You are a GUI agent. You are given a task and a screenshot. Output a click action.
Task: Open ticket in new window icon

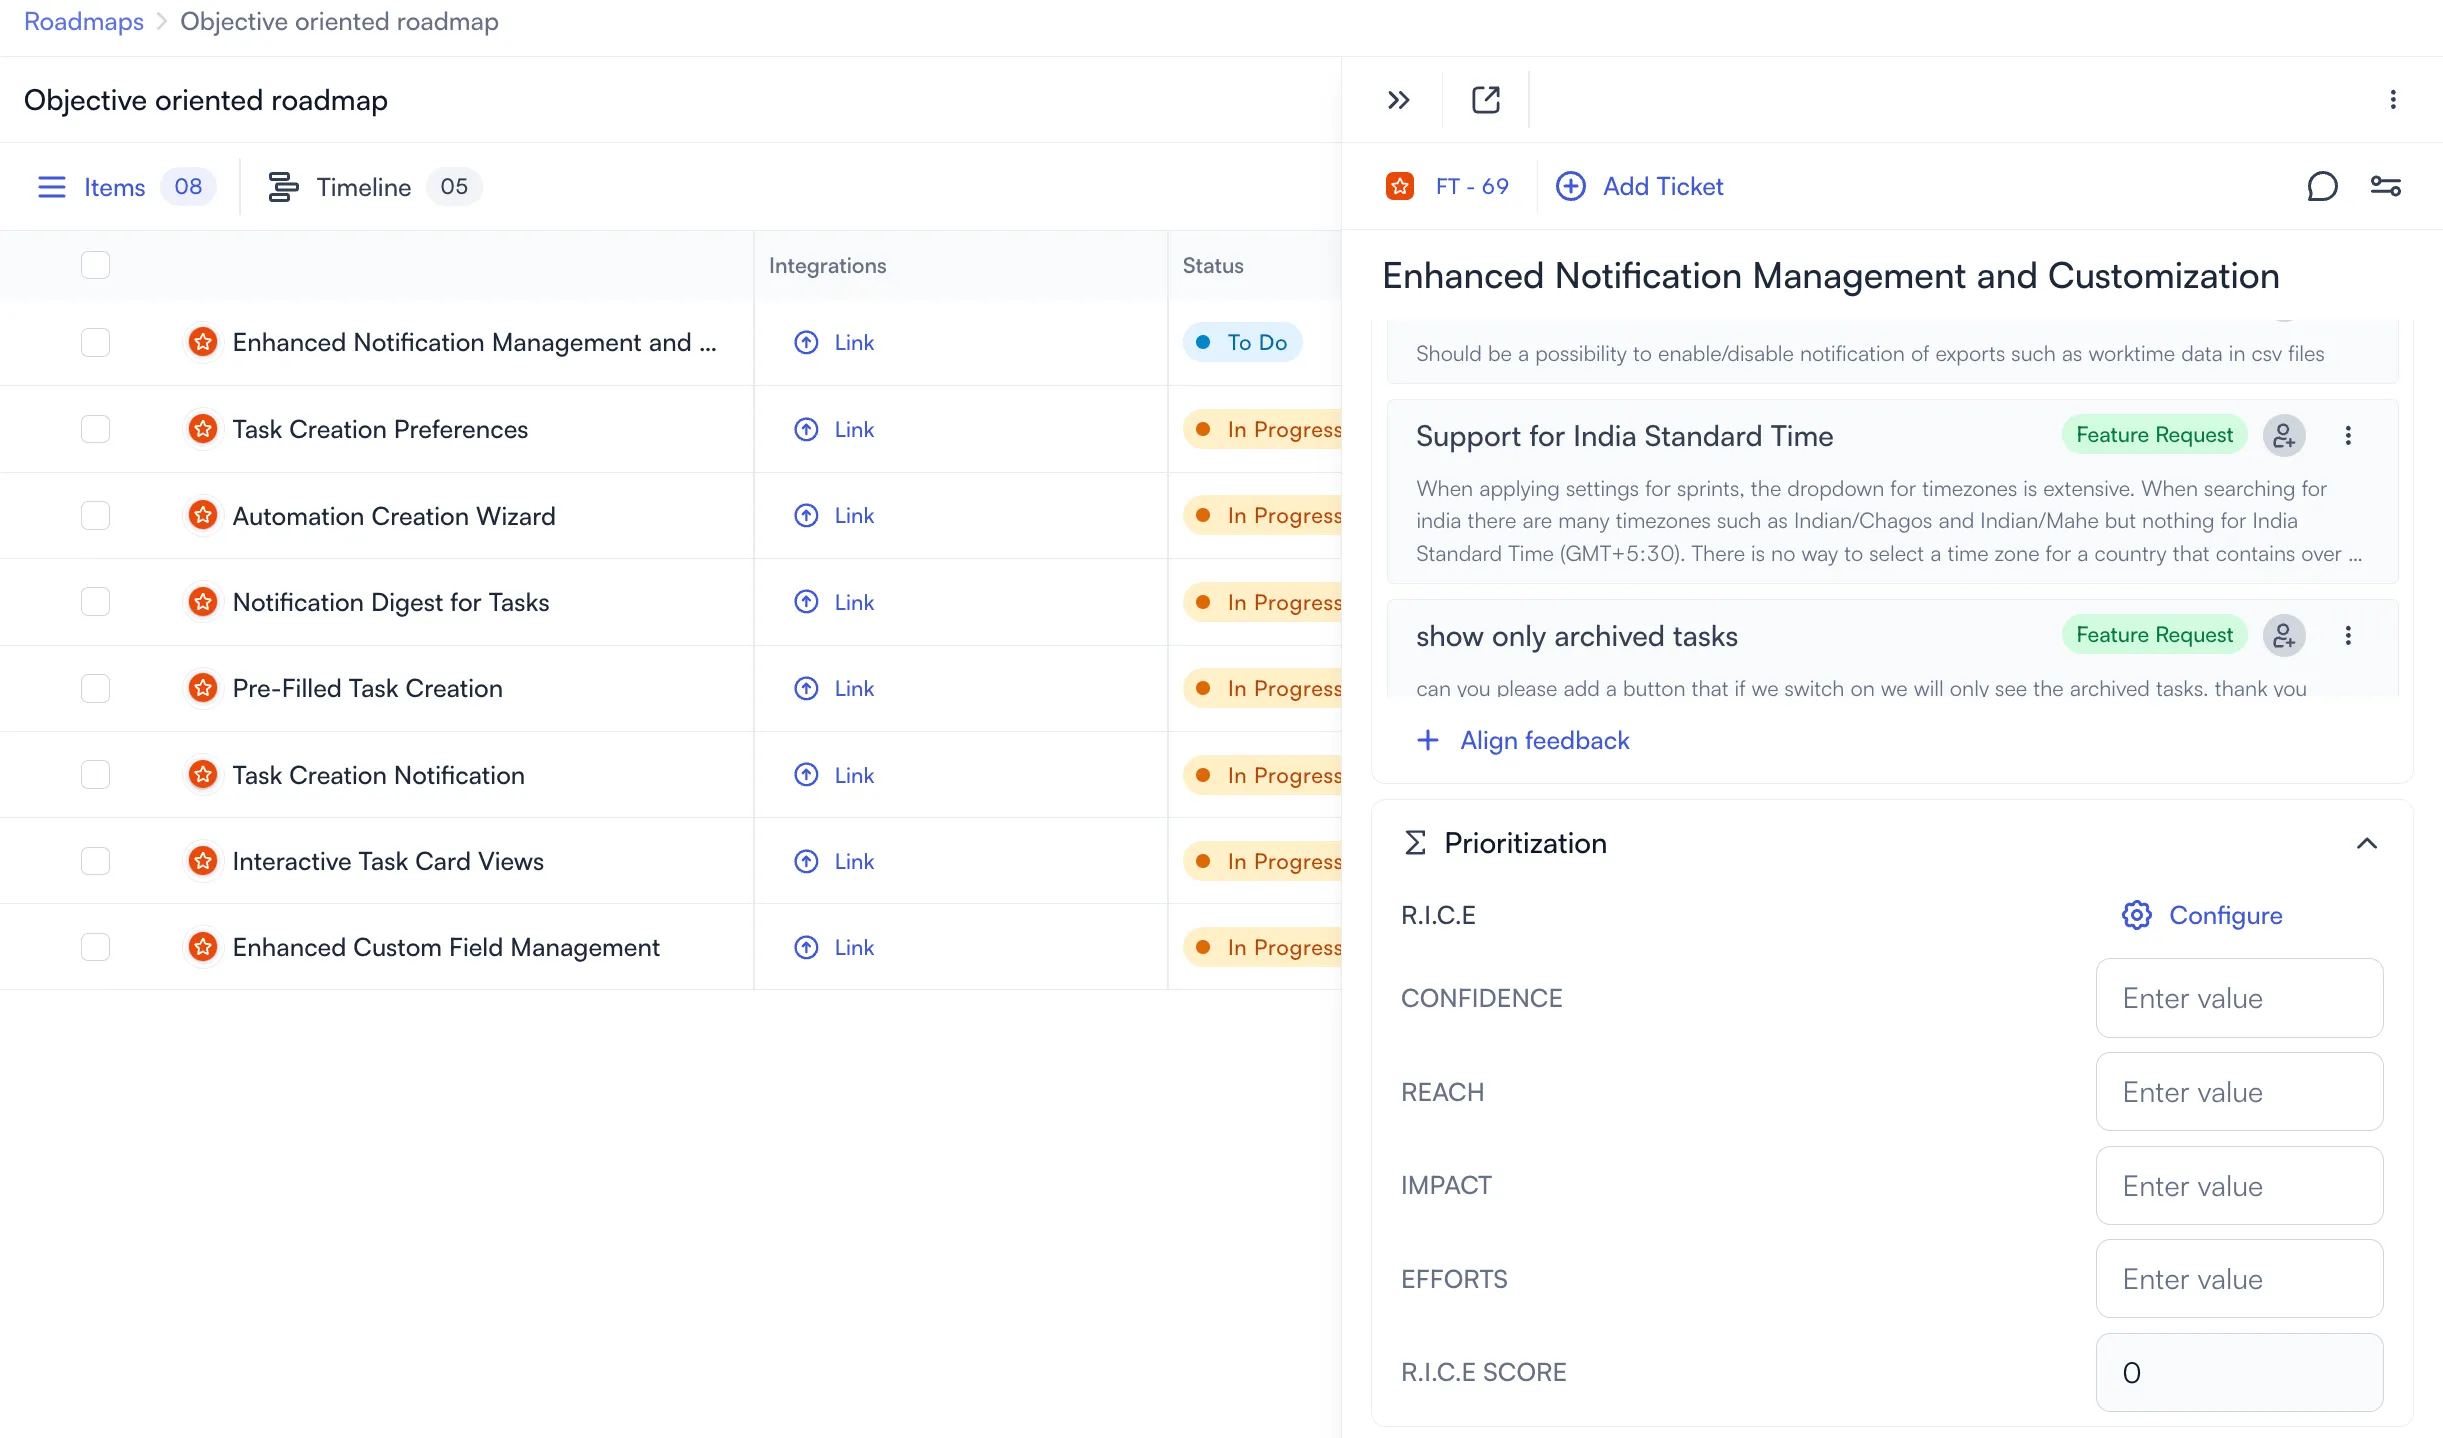pyautogui.click(x=1486, y=100)
